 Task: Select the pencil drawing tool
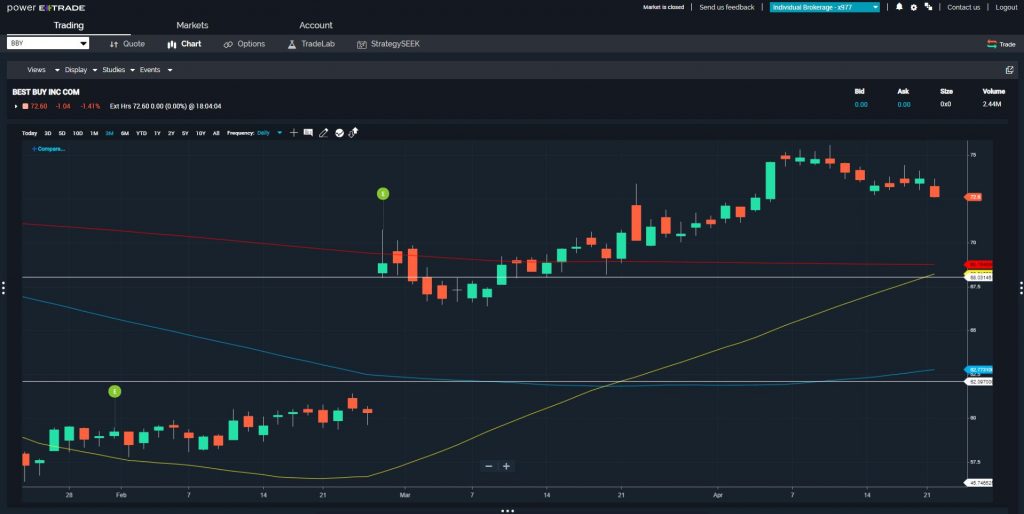[x=323, y=133]
